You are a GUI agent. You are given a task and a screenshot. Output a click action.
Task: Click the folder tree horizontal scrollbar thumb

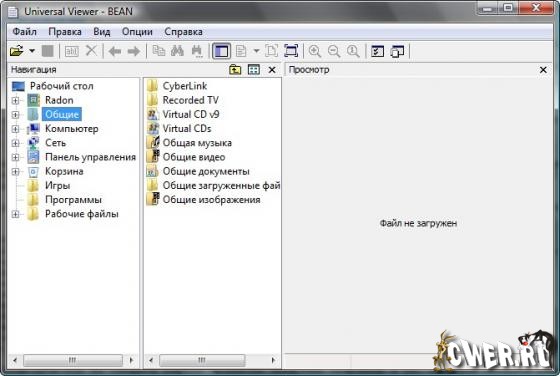73,360
